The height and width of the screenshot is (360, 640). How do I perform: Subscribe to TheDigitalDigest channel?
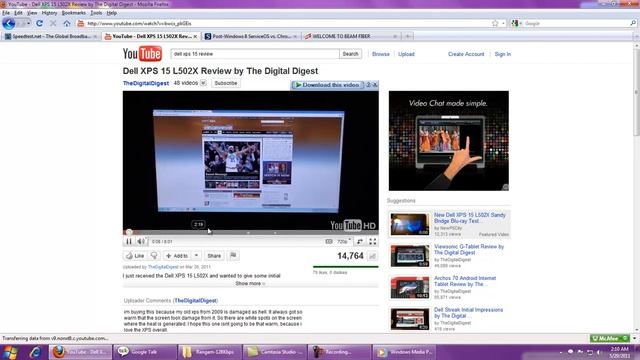226,83
